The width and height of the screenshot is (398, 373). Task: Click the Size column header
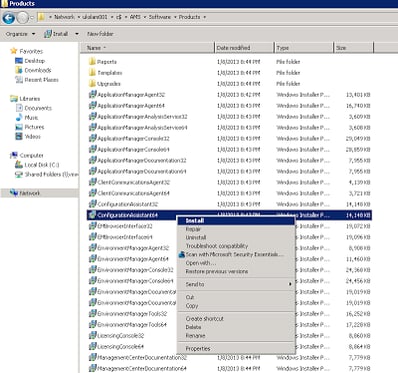pos(353,48)
